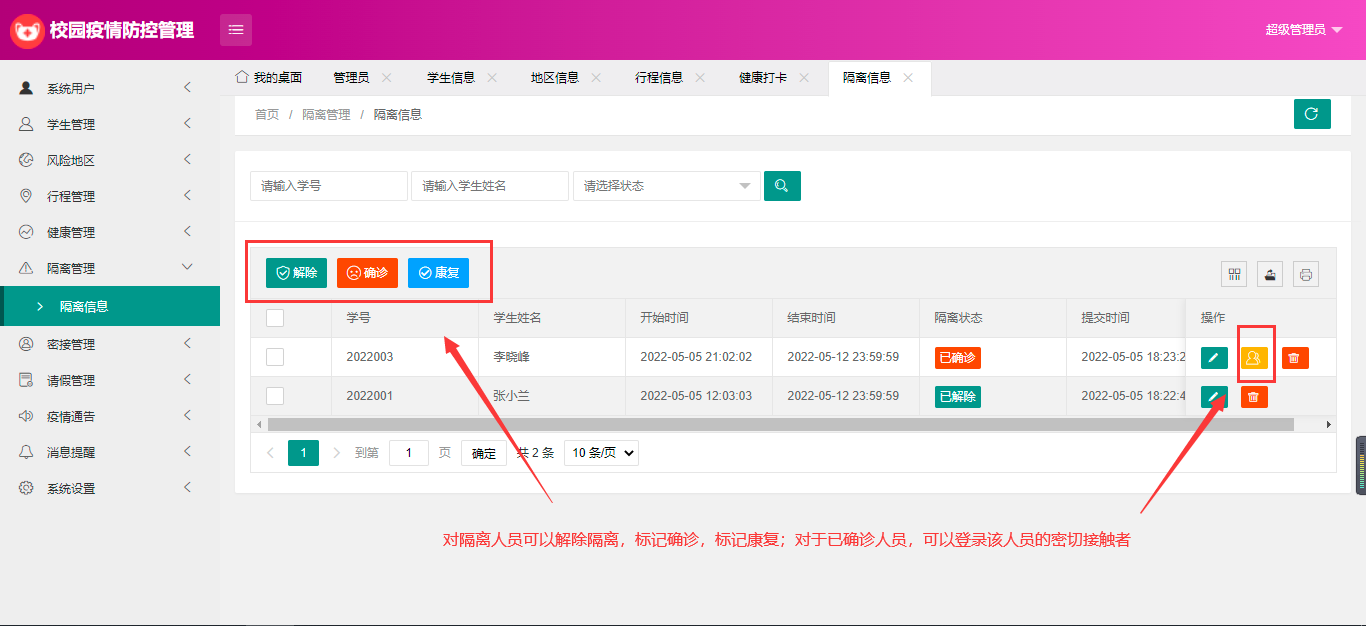Click the 隔离管理 breadcrumb link
1366x626 pixels.
(x=326, y=115)
